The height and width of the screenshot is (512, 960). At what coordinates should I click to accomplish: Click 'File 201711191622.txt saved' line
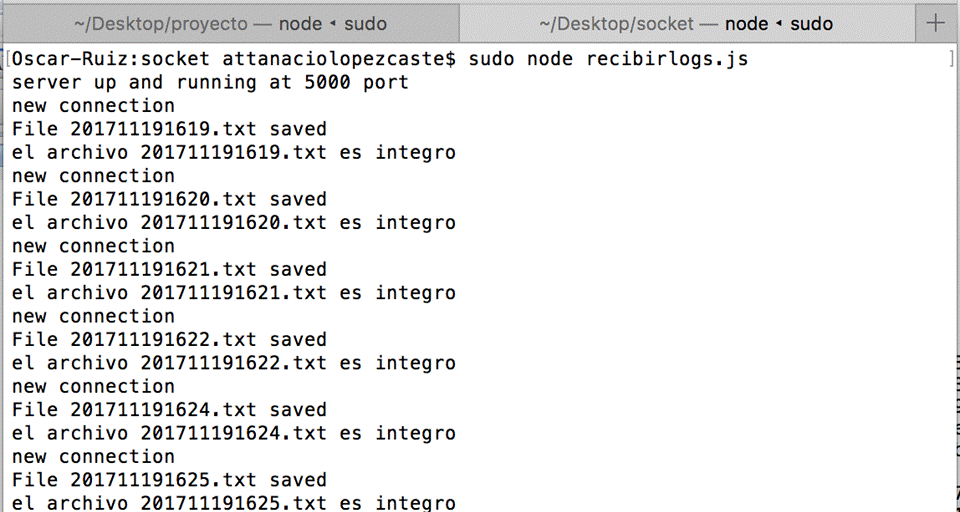coord(169,340)
